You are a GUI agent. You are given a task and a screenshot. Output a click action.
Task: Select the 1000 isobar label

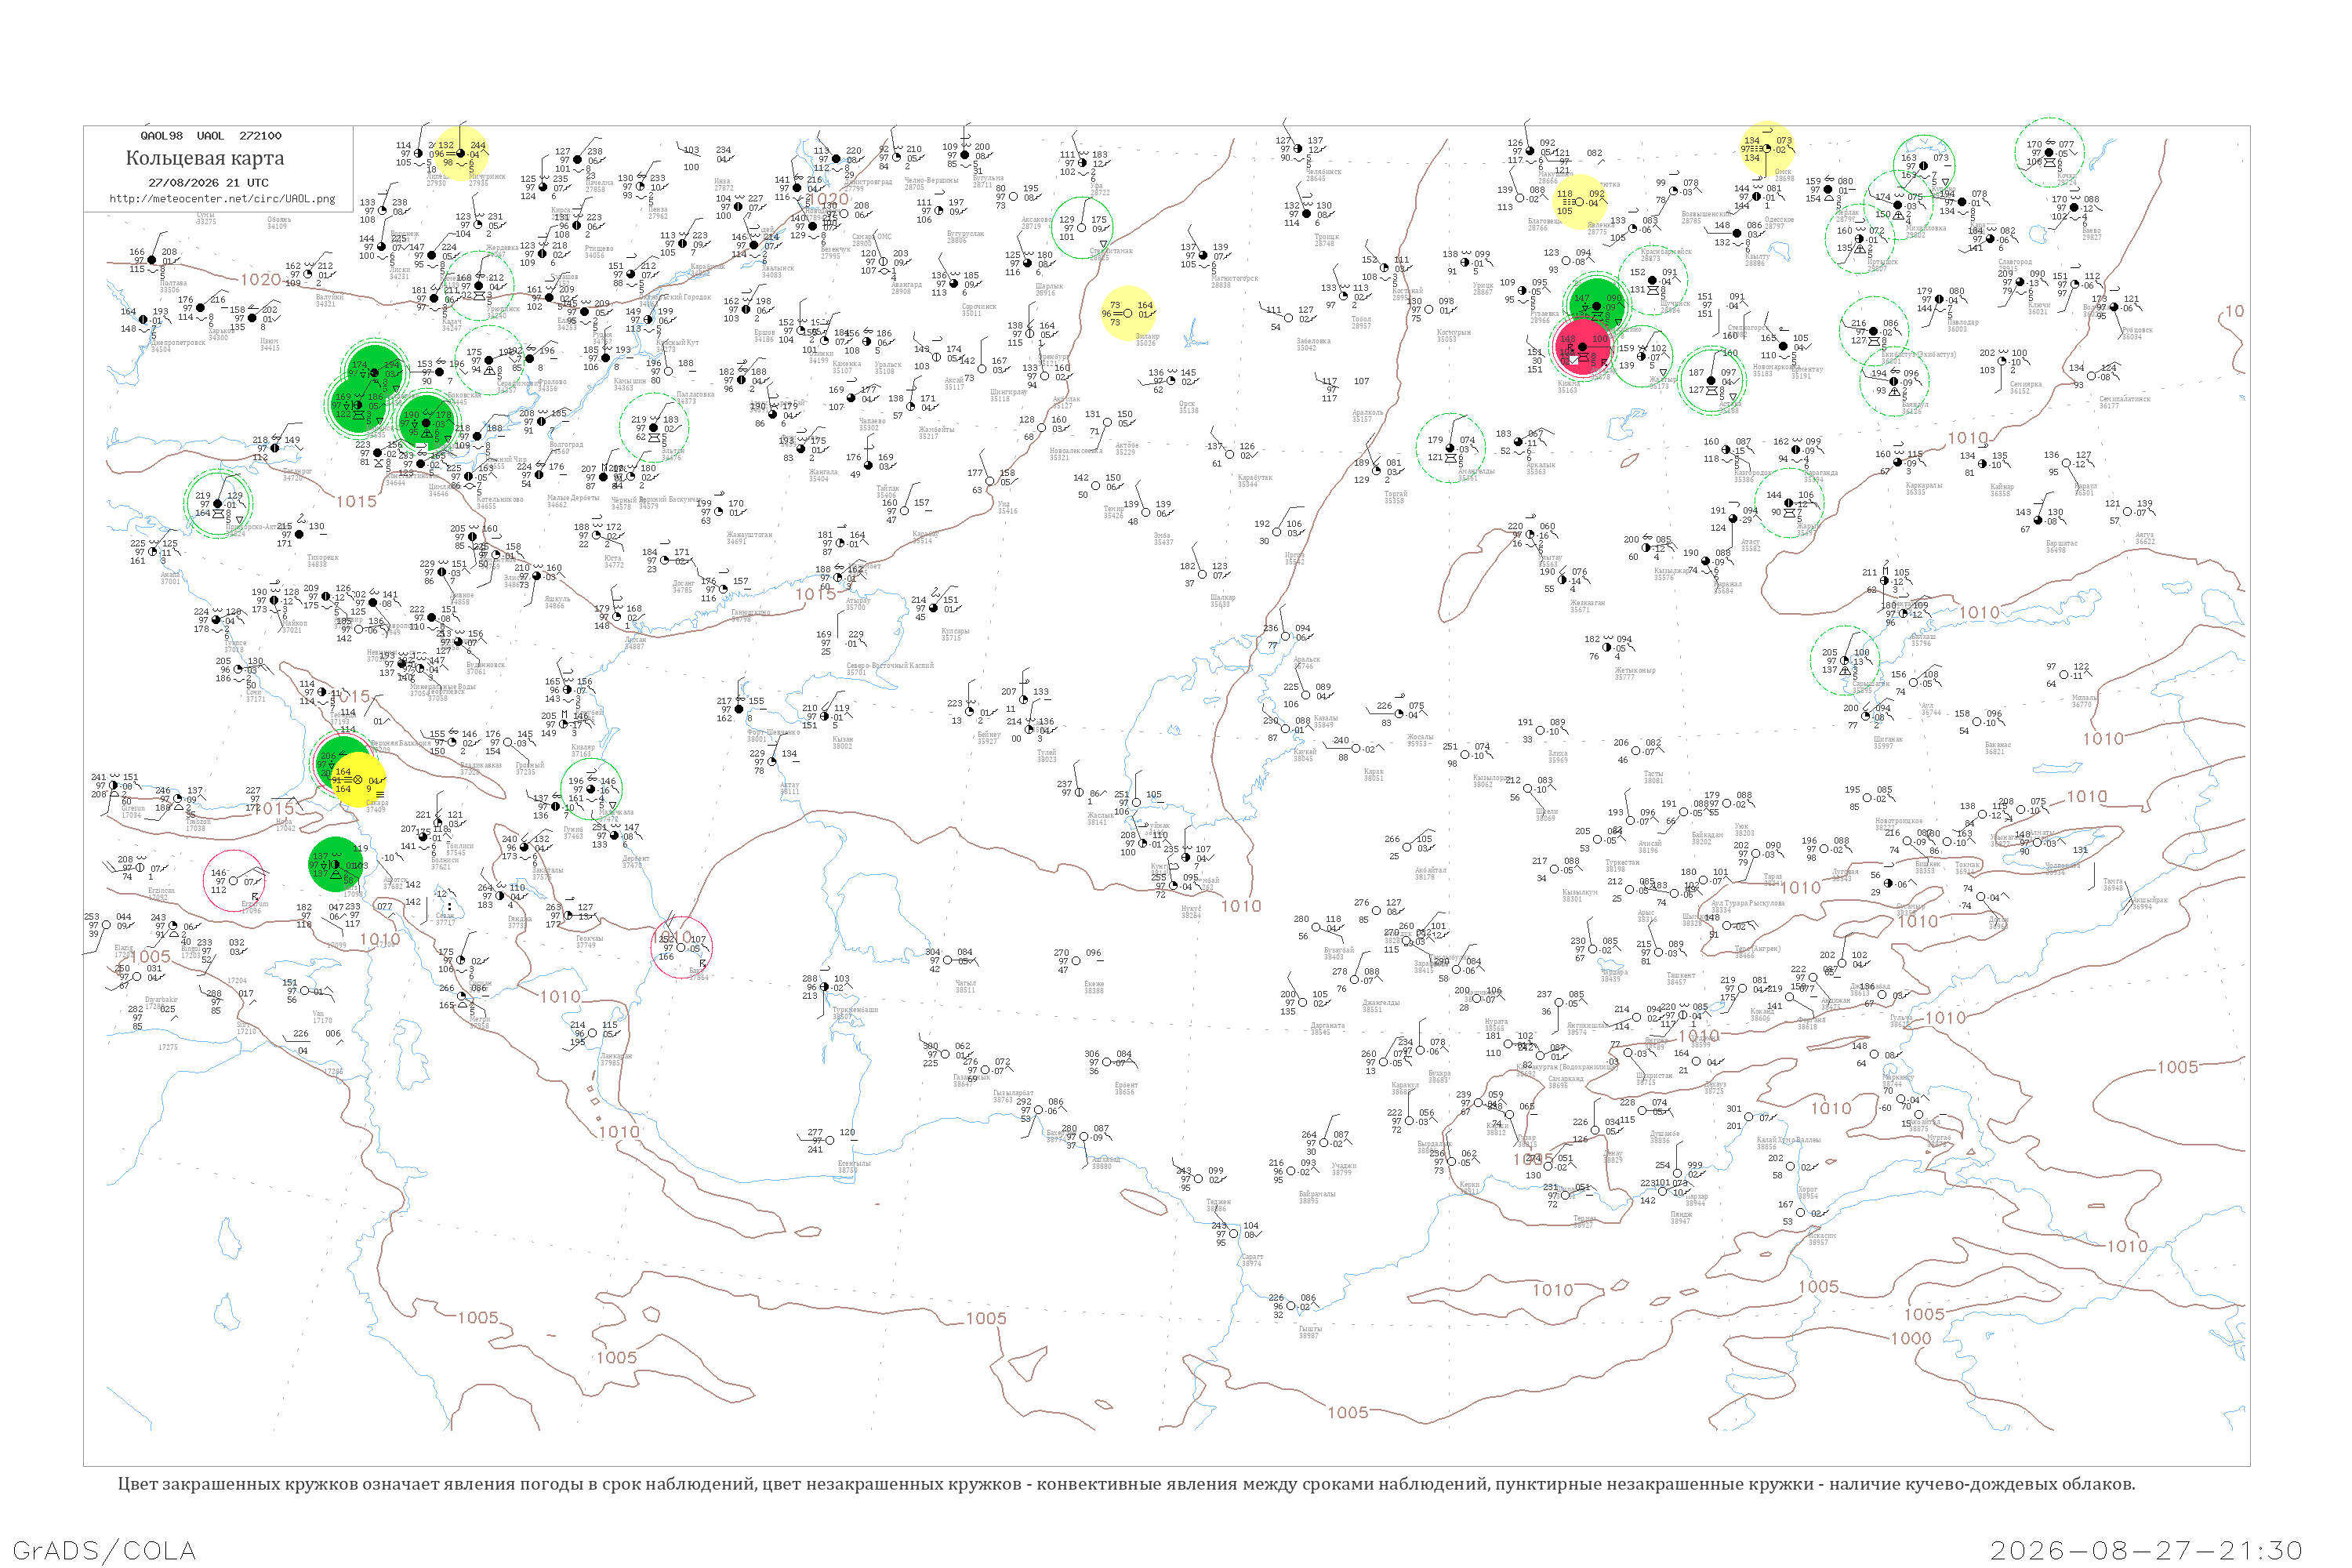tap(1910, 1338)
